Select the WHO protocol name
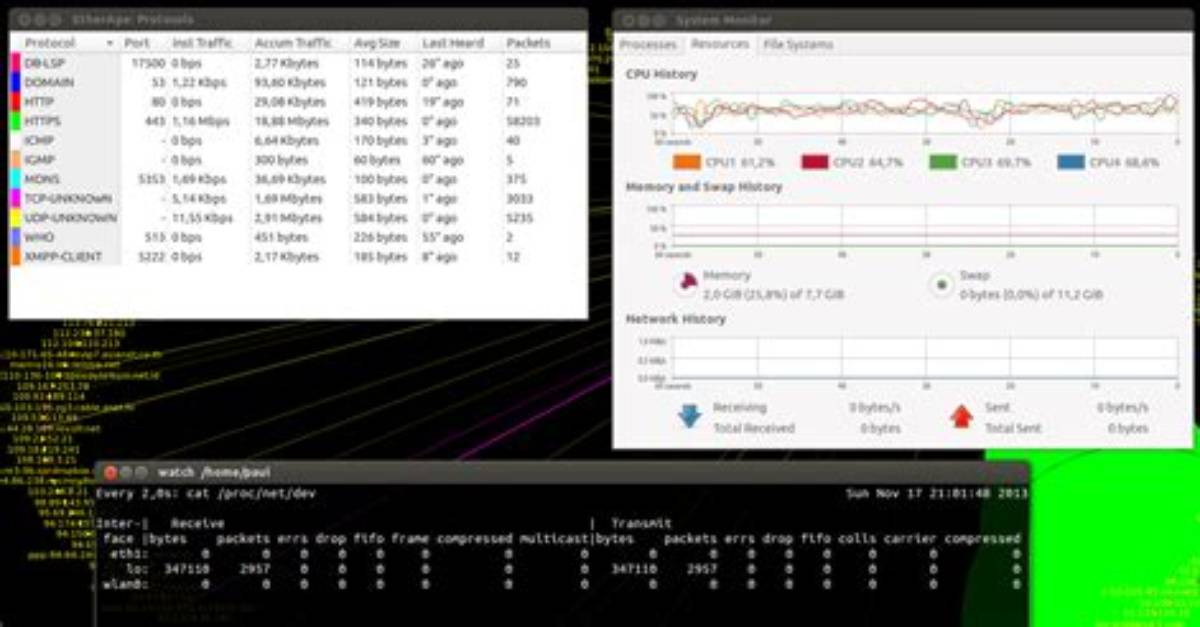The width and height of the screenshot is (1200, 627). click(38, 238)
